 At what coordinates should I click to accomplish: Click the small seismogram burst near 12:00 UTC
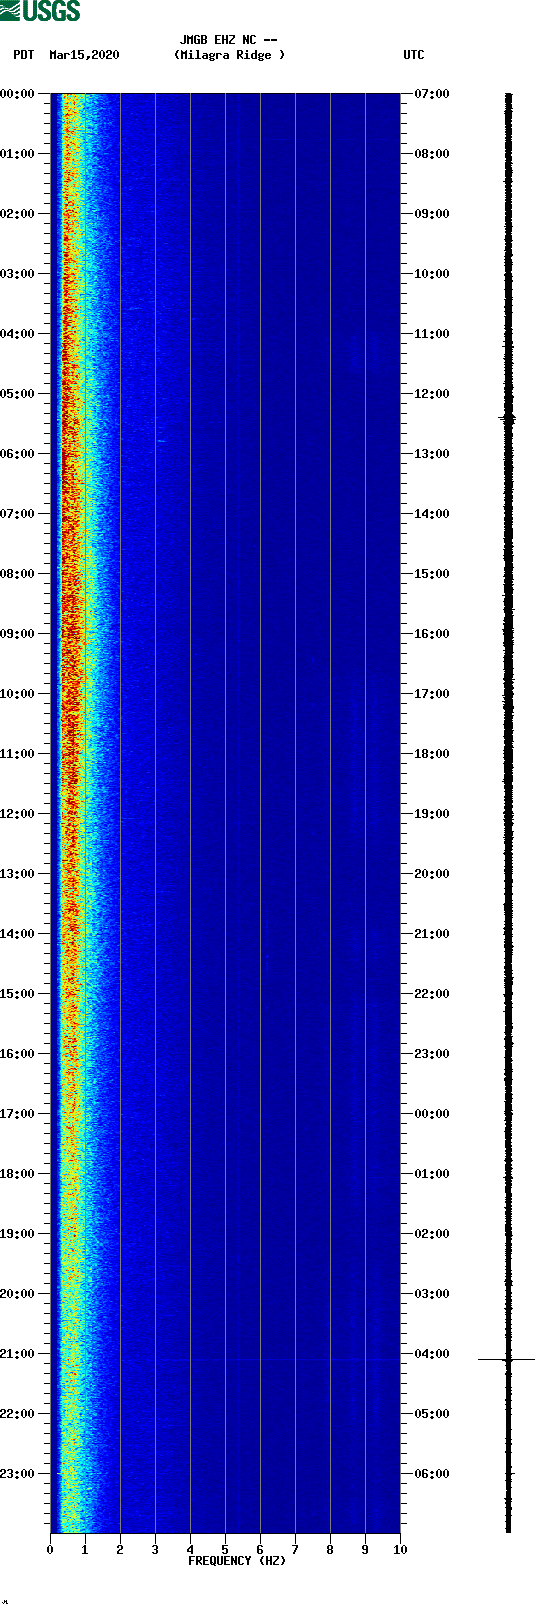[508, 418]
